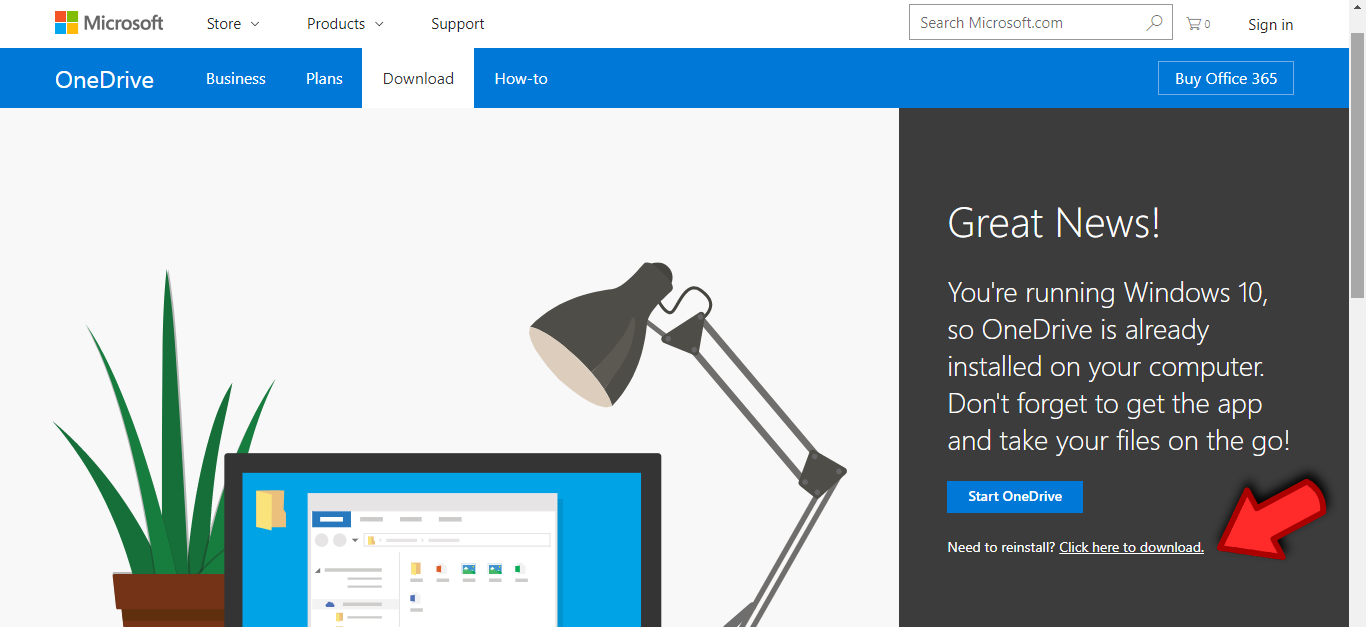Click the Microsoft logo
Viewport: 1366px width, 627px height.
click(109, 23)
